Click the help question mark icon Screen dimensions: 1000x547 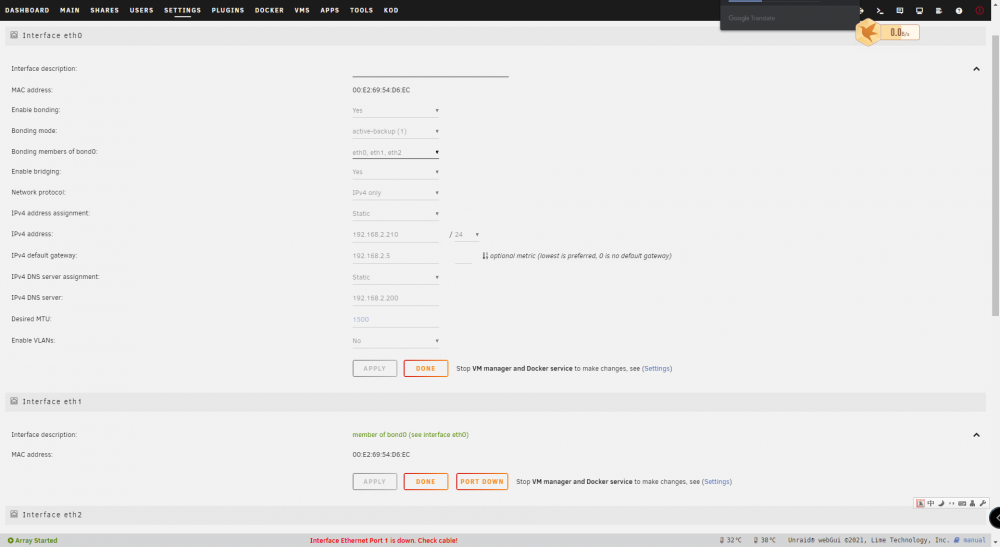point(959,11)
